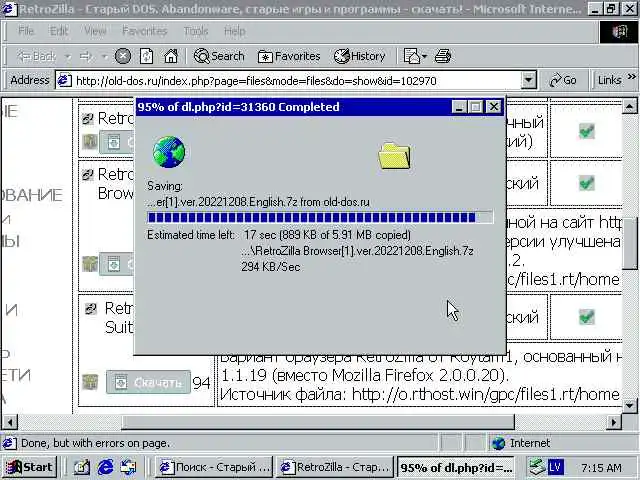Minimize the download dialog
This screenshot has width=640, height=480.
tap(459, 107)
